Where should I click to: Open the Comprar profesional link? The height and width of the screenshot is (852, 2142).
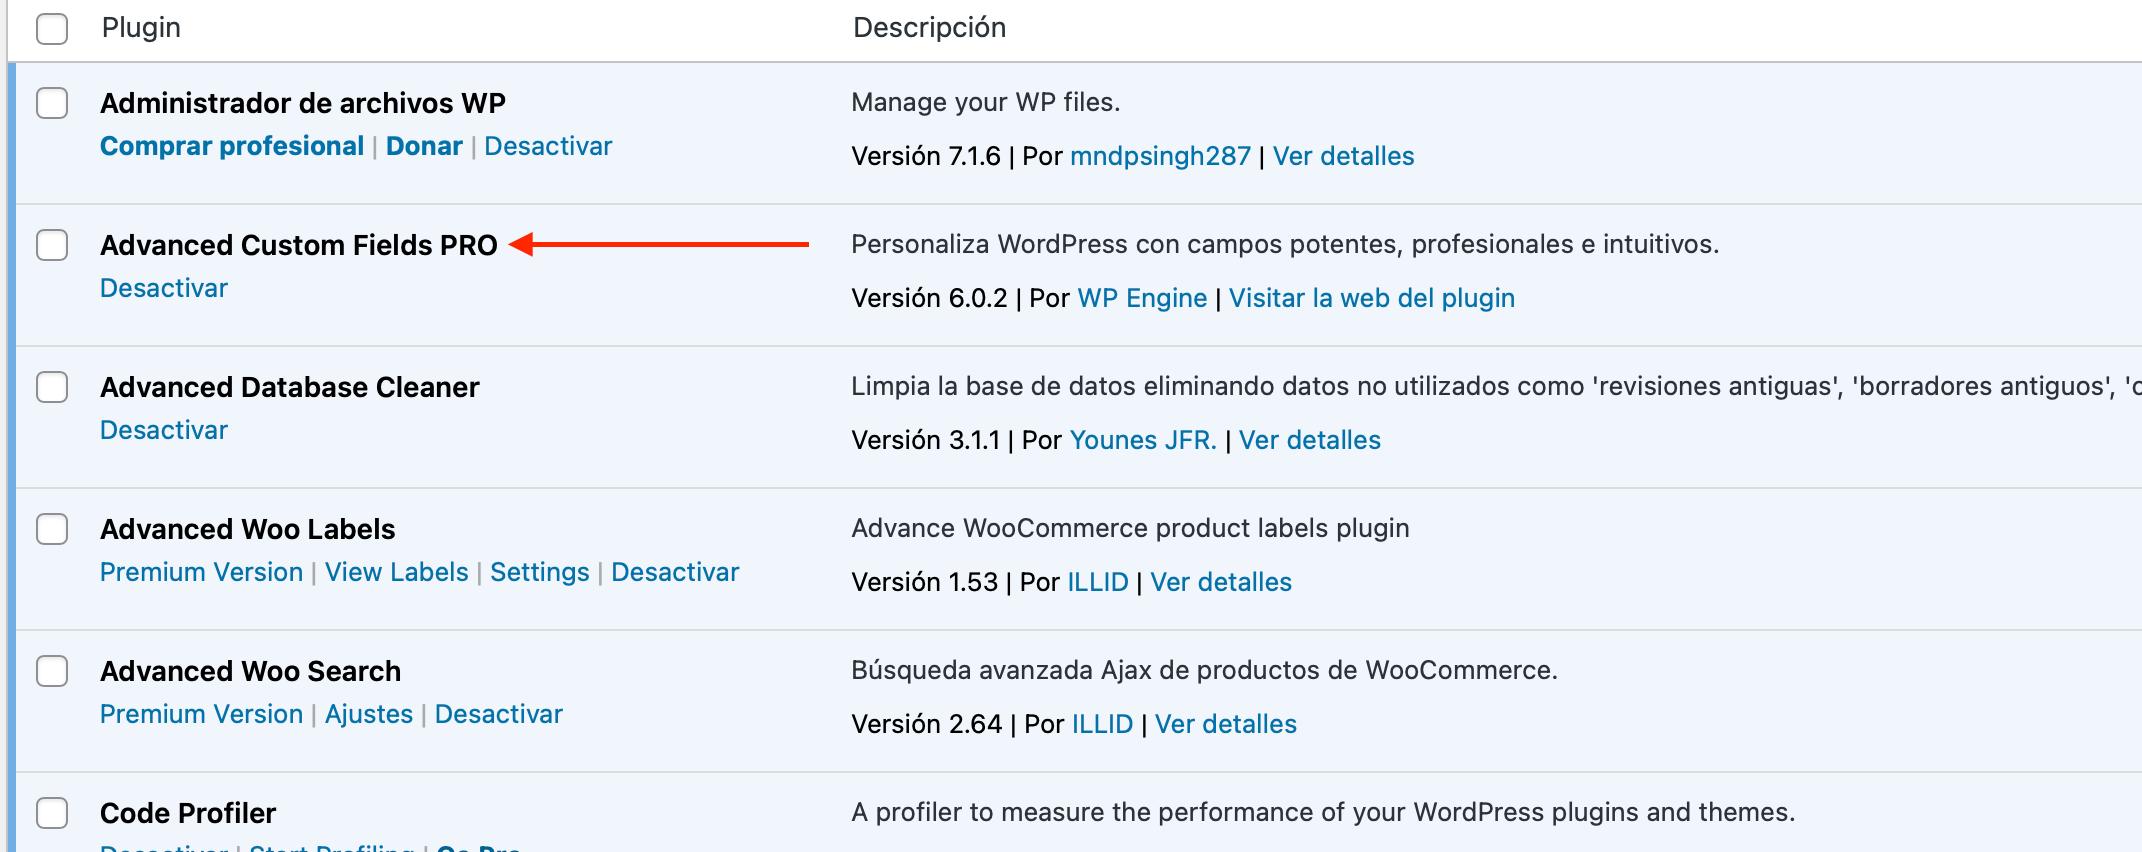232,146
